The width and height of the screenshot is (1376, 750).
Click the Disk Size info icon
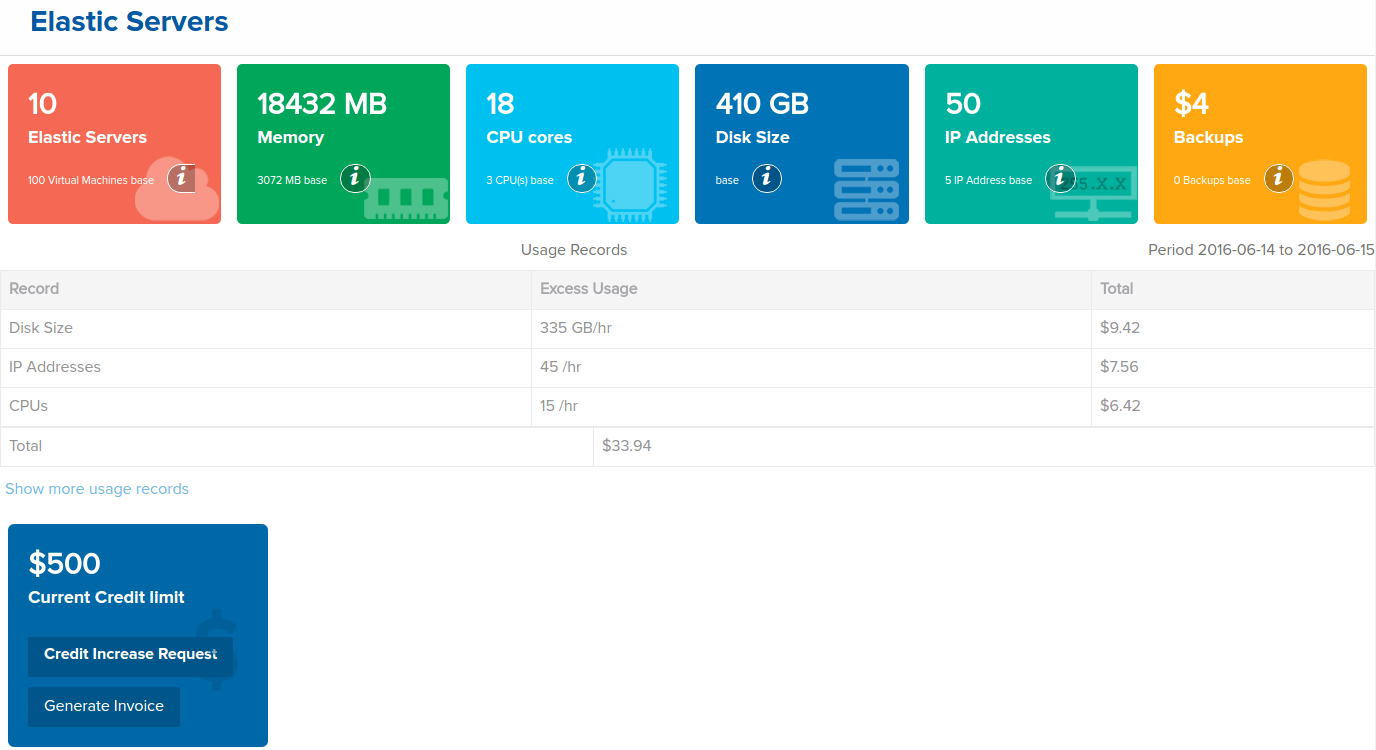pyautogui.click(x=767, y=178)
